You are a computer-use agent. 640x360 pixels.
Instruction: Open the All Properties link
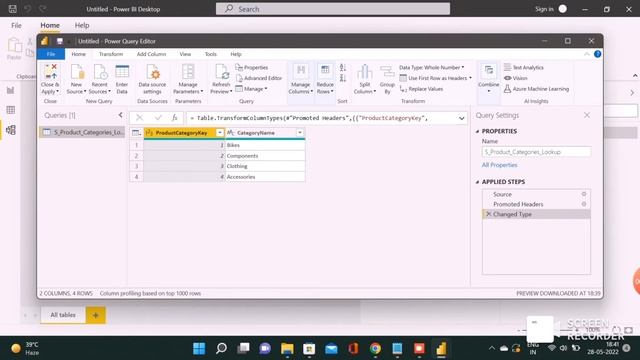[499, 165]
